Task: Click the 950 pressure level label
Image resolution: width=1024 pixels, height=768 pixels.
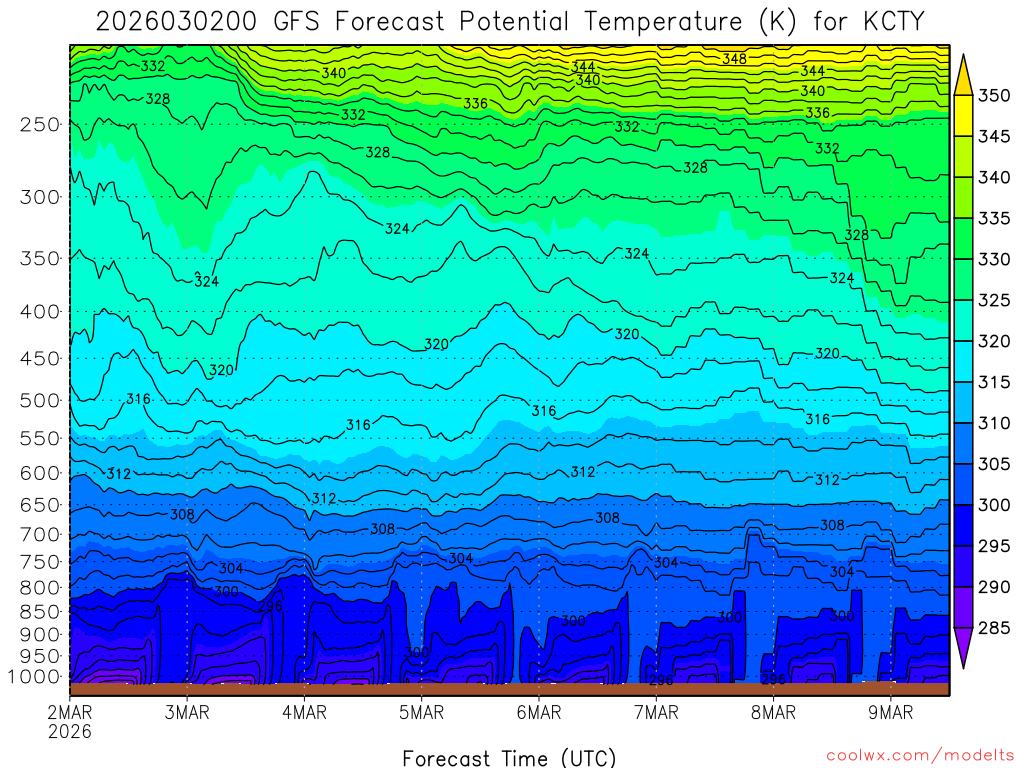Action: click(x=40, y=656)
